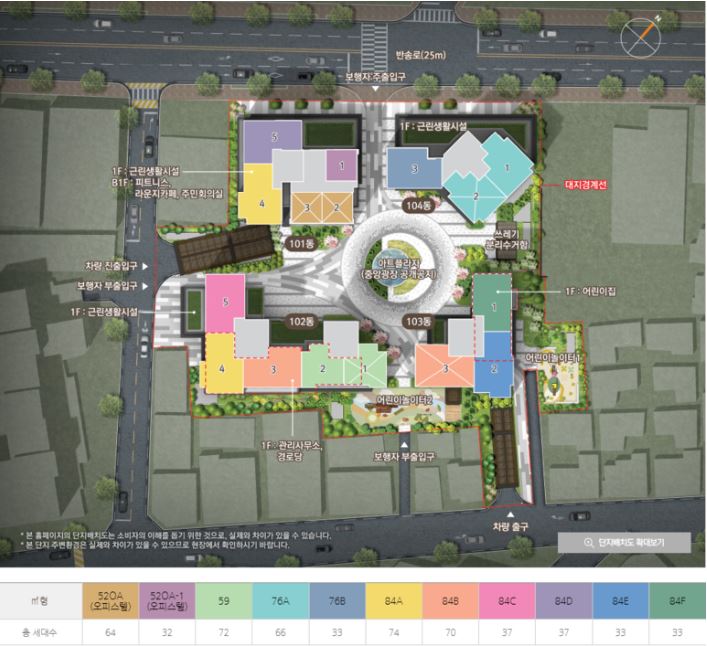Open the 단지배치도 확대보기 enlarged site plan button
This screenshot has width=707, height=646.
tap(624, 542)
